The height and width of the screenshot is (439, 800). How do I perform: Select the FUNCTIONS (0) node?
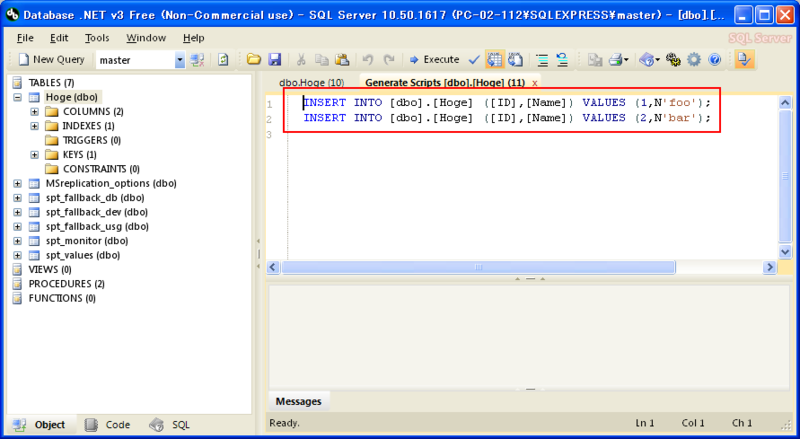[x=54, y=298]
